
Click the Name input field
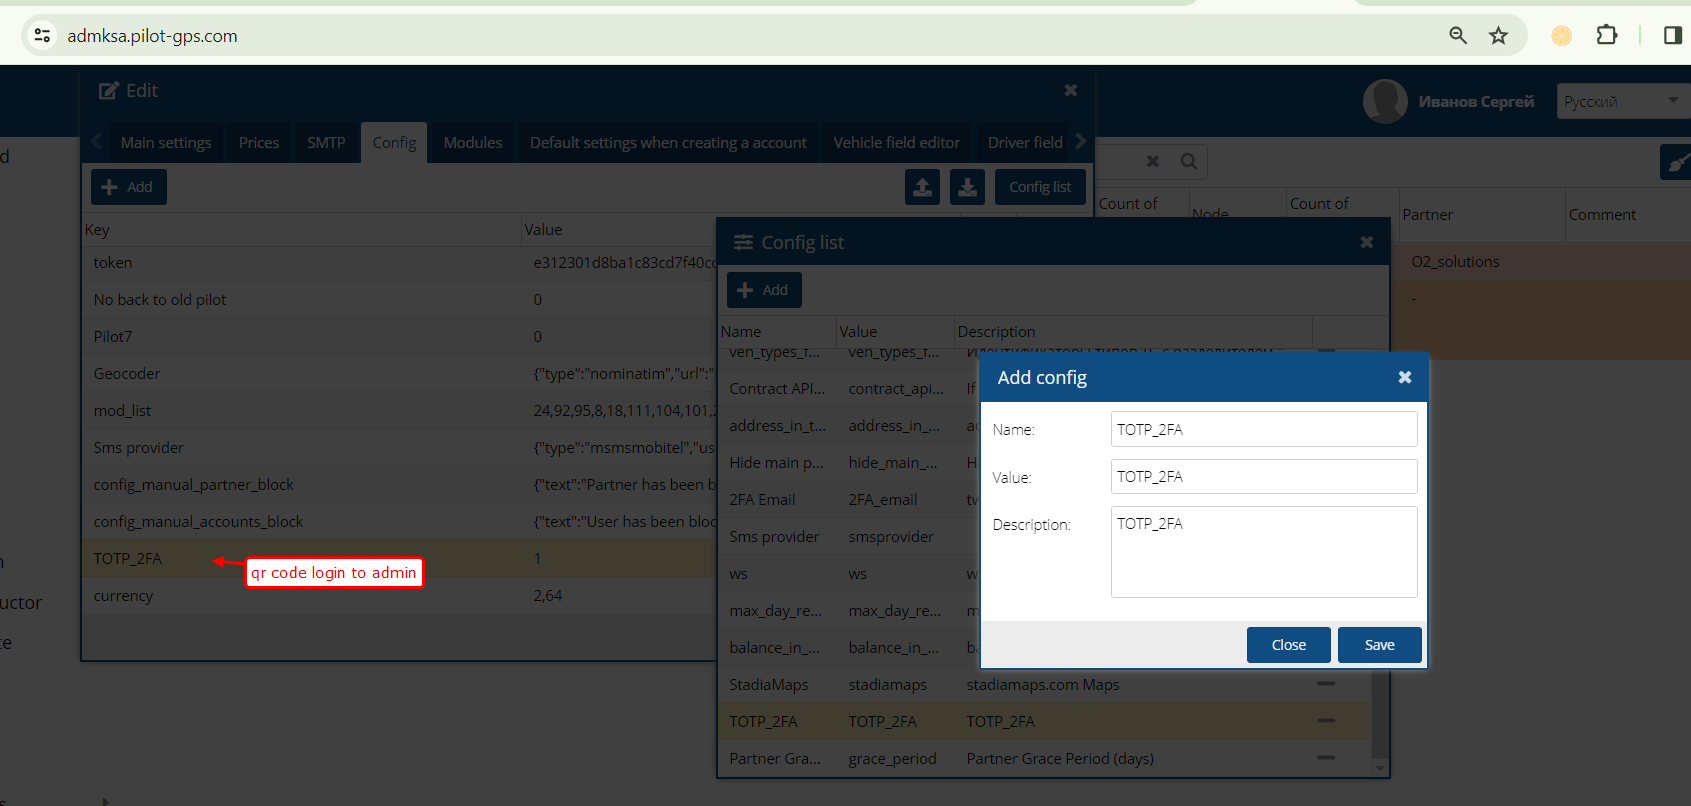pos(1263,429)
